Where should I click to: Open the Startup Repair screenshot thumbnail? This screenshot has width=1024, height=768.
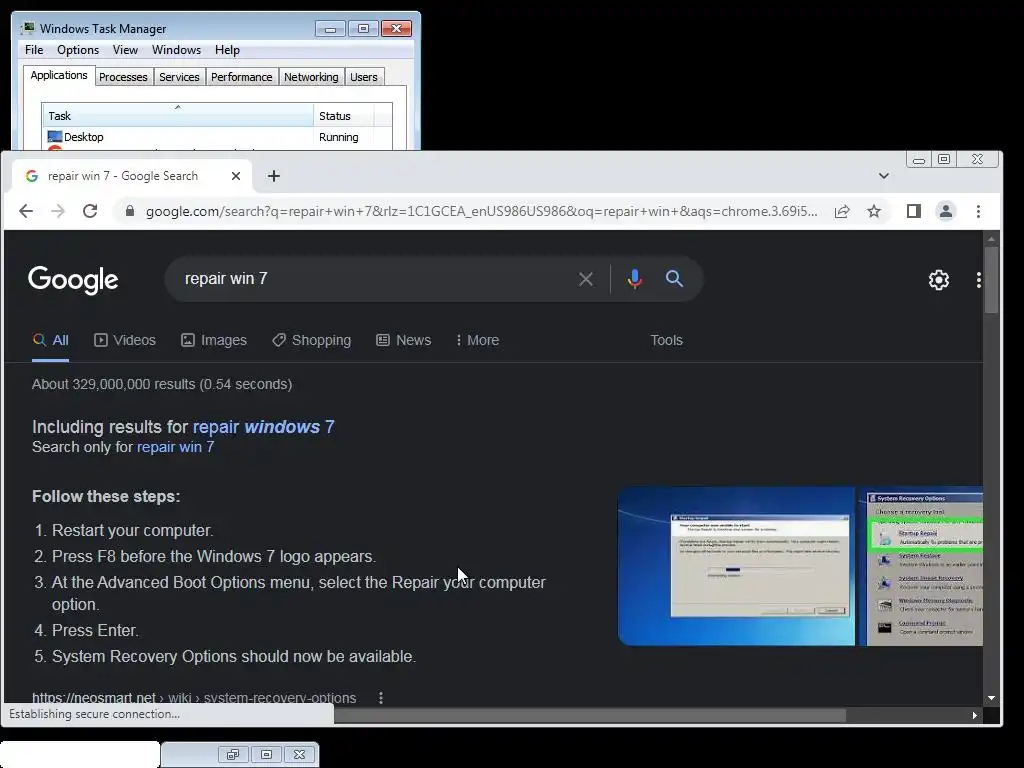(x=736, y=566)
